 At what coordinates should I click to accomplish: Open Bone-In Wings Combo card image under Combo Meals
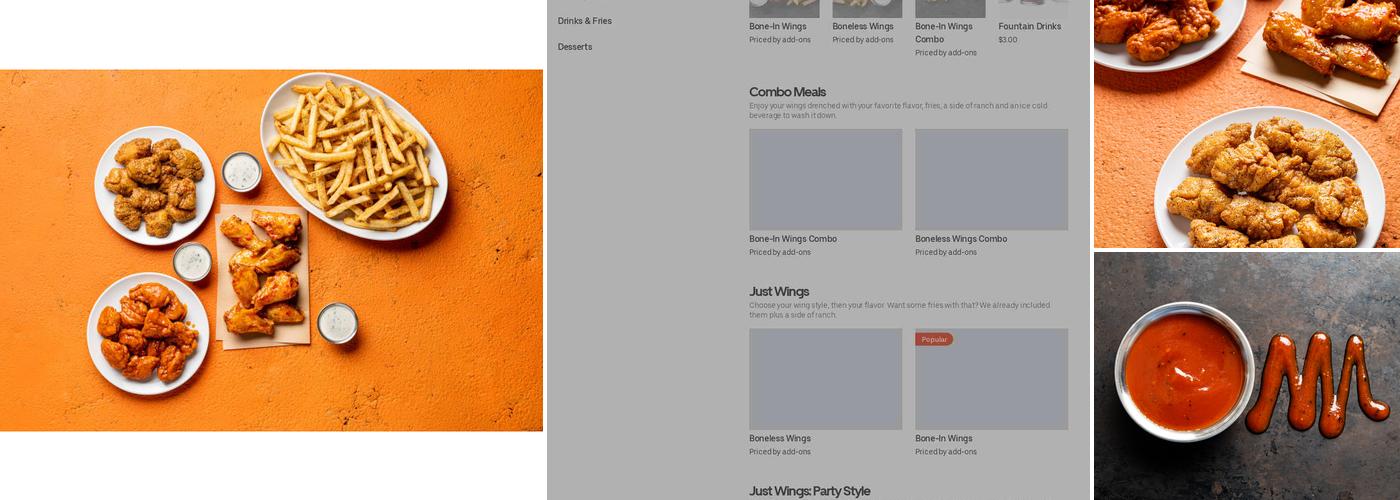pos(825,179)
